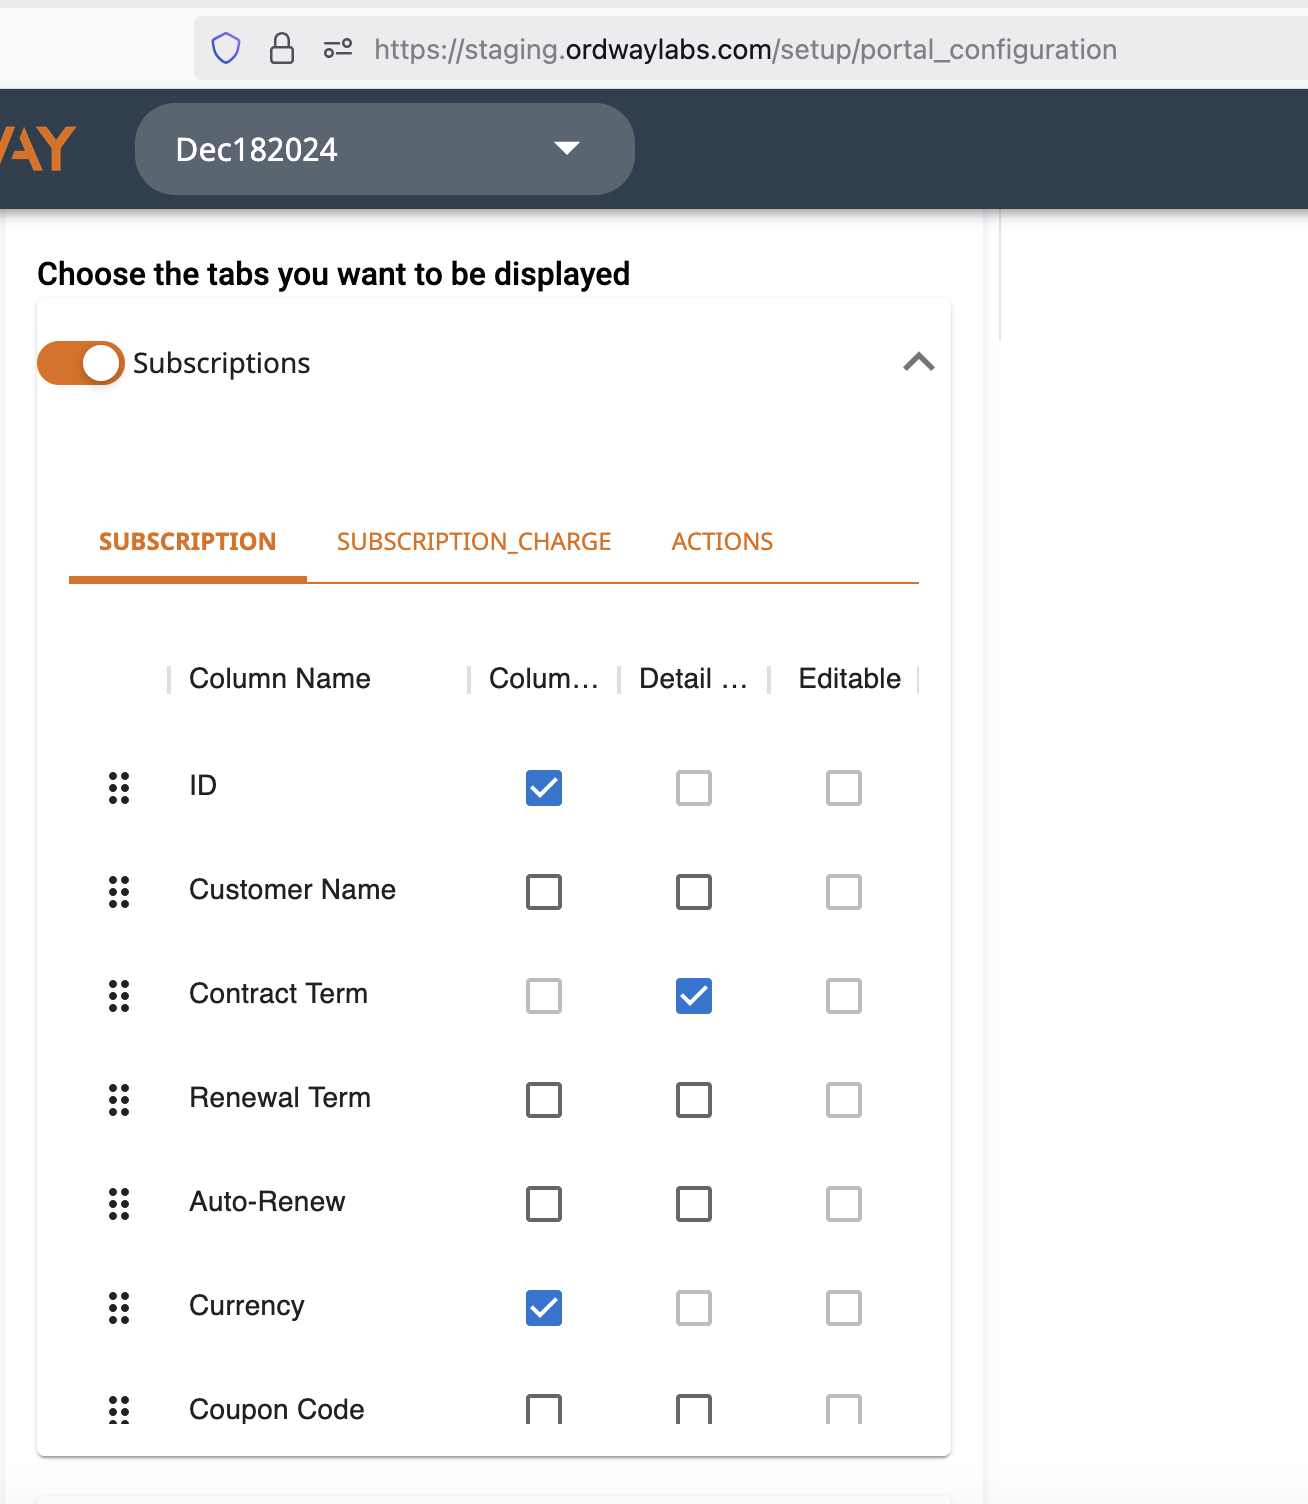Uncheck the ID column checkbox

pyautogui.click(x=544, y=788)
